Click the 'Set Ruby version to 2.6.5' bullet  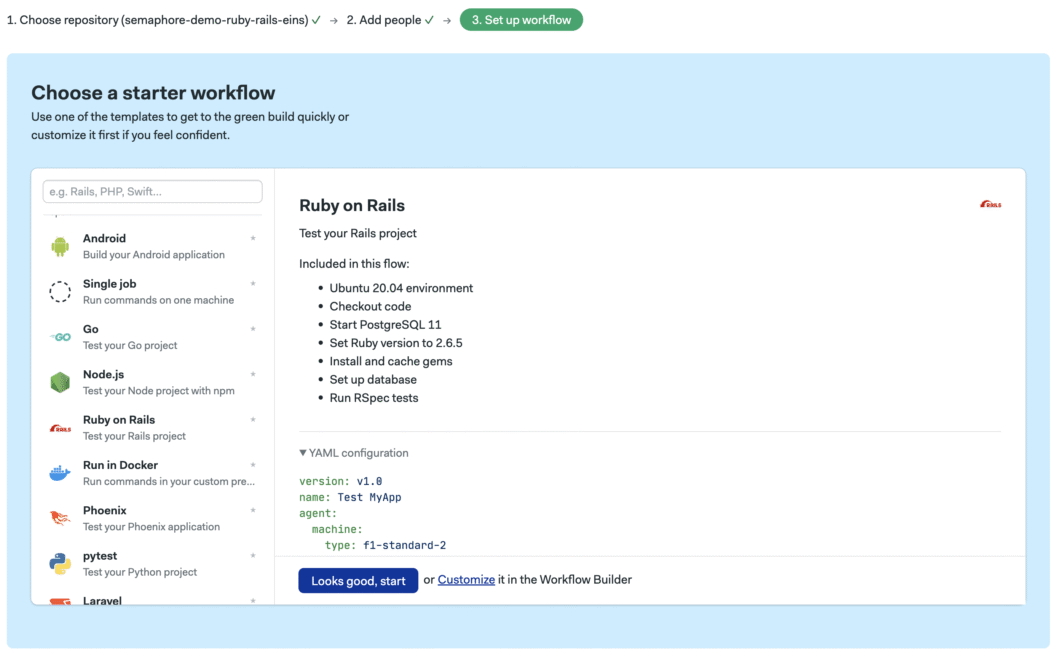coord(396,343)
